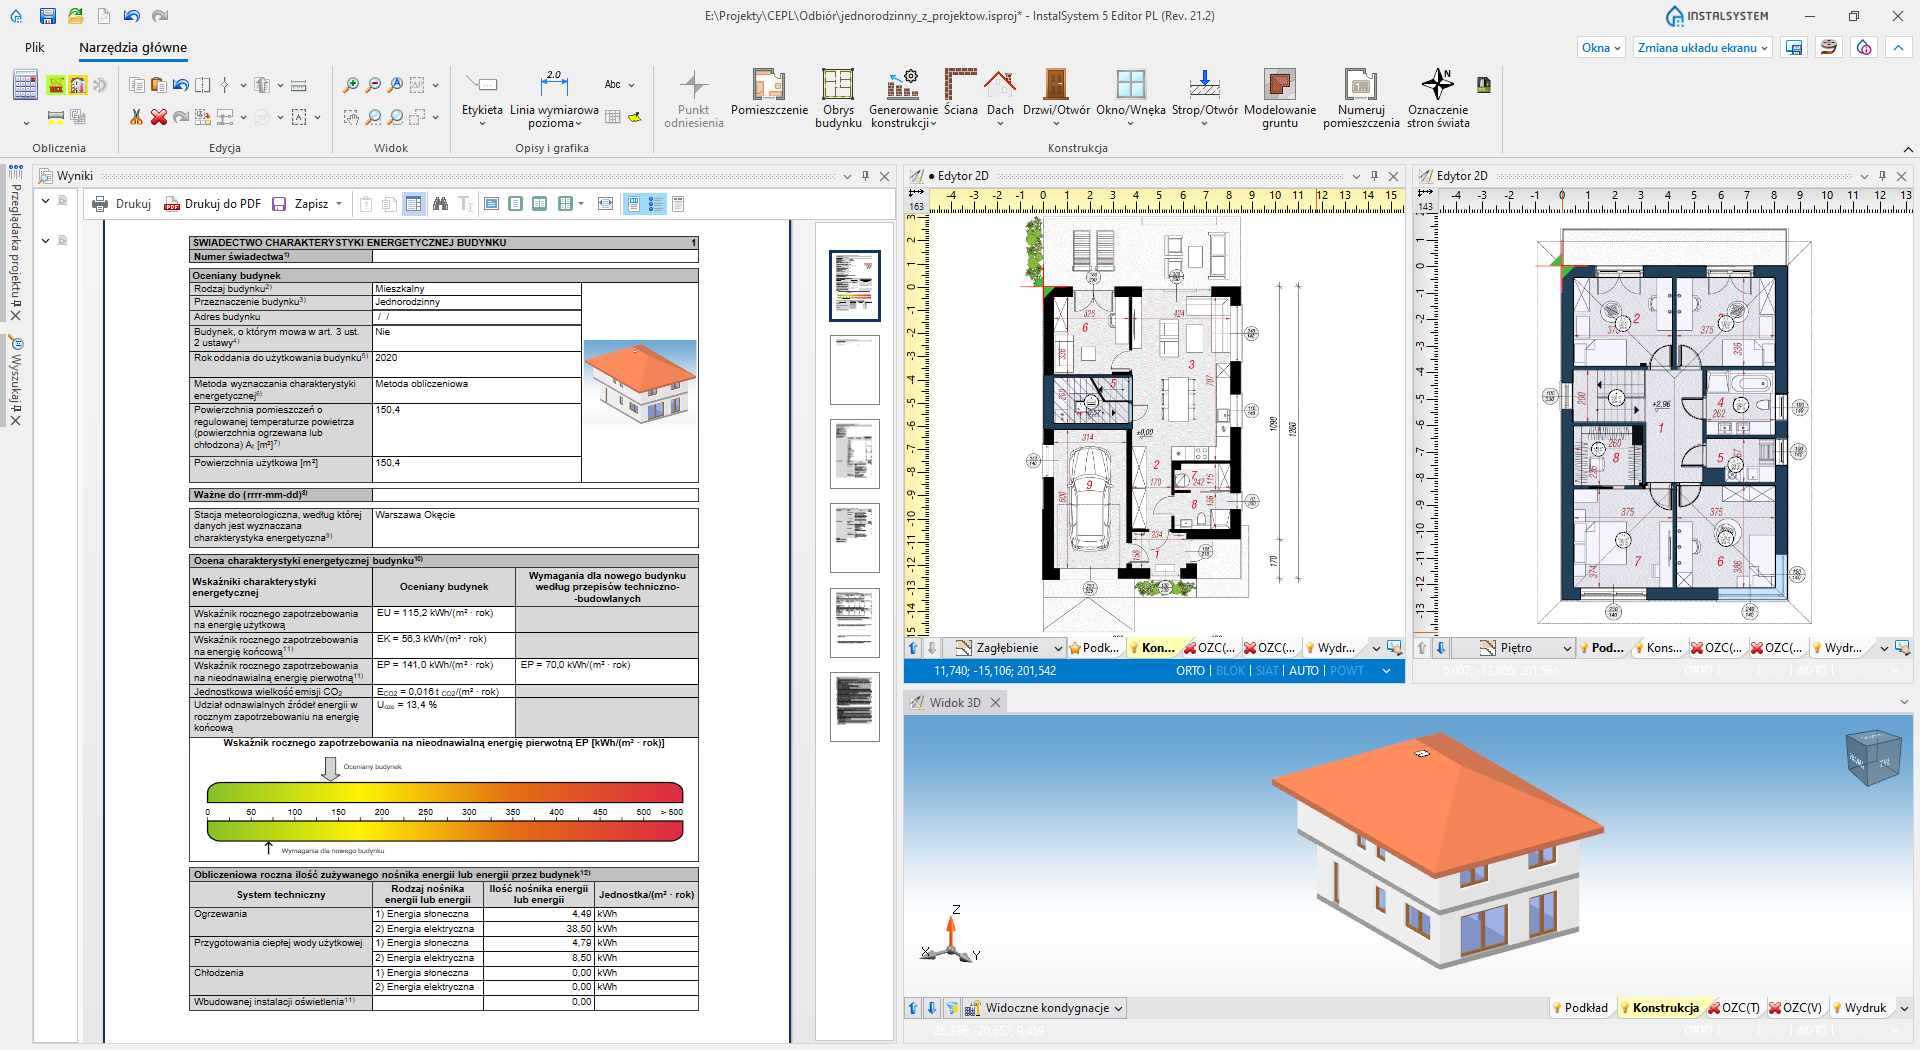Click the insert table icon in Opisy

click(613, 117)
